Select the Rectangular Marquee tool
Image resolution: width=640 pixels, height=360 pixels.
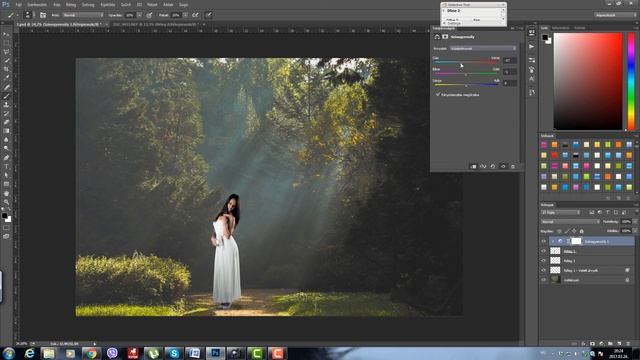coord(6,43)
